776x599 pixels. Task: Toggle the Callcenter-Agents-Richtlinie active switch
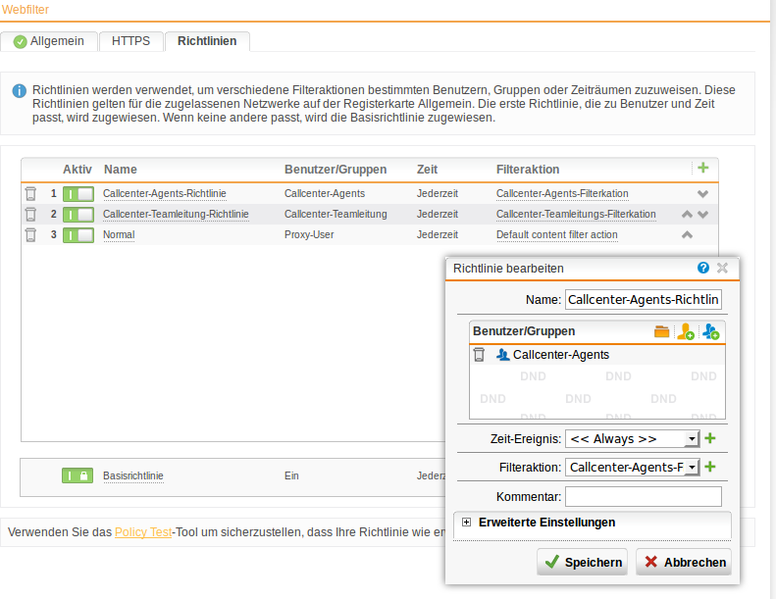coord(78,193)
